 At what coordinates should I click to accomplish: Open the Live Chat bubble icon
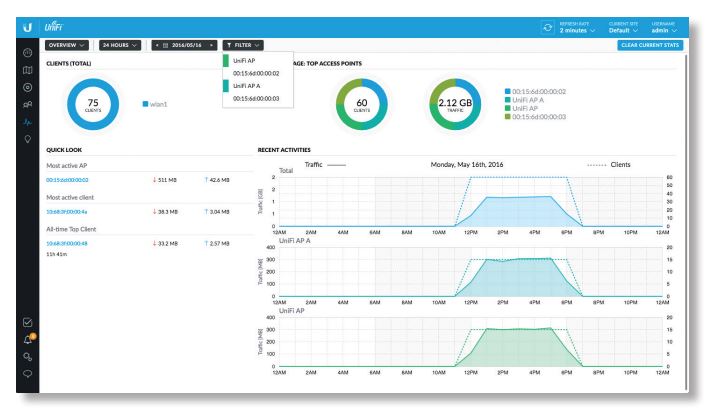pyautogui.click(x=27, y=374)
